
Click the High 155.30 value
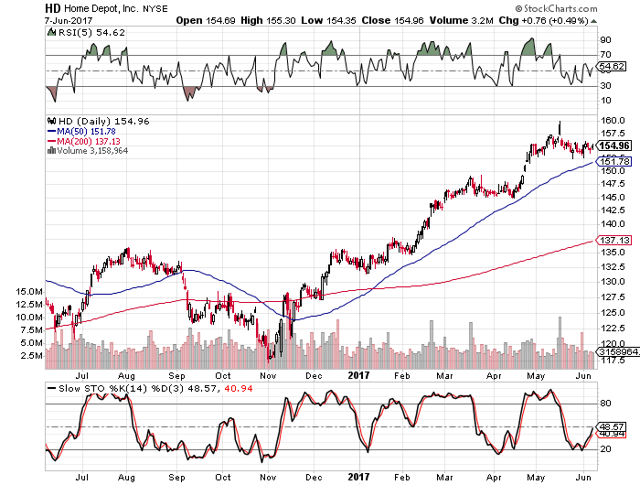(268, 20)
